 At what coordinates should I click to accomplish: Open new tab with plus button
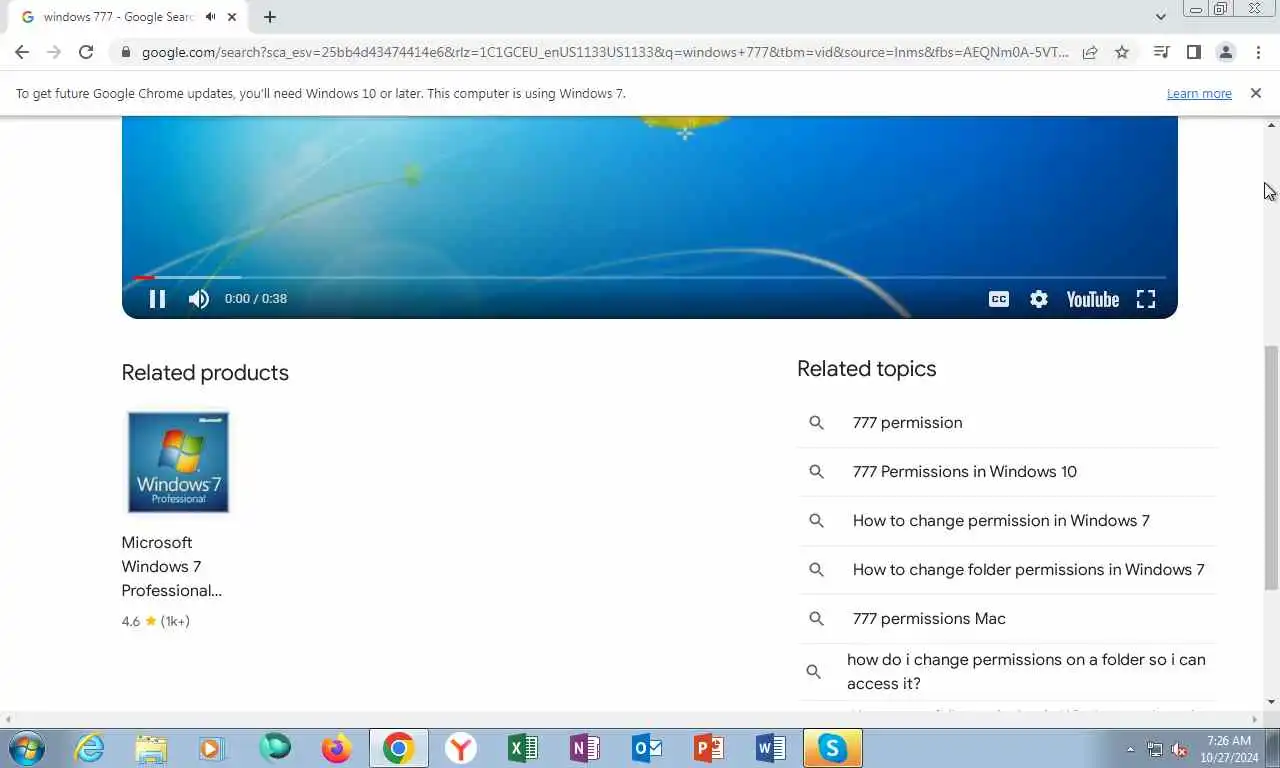(270, 17)
